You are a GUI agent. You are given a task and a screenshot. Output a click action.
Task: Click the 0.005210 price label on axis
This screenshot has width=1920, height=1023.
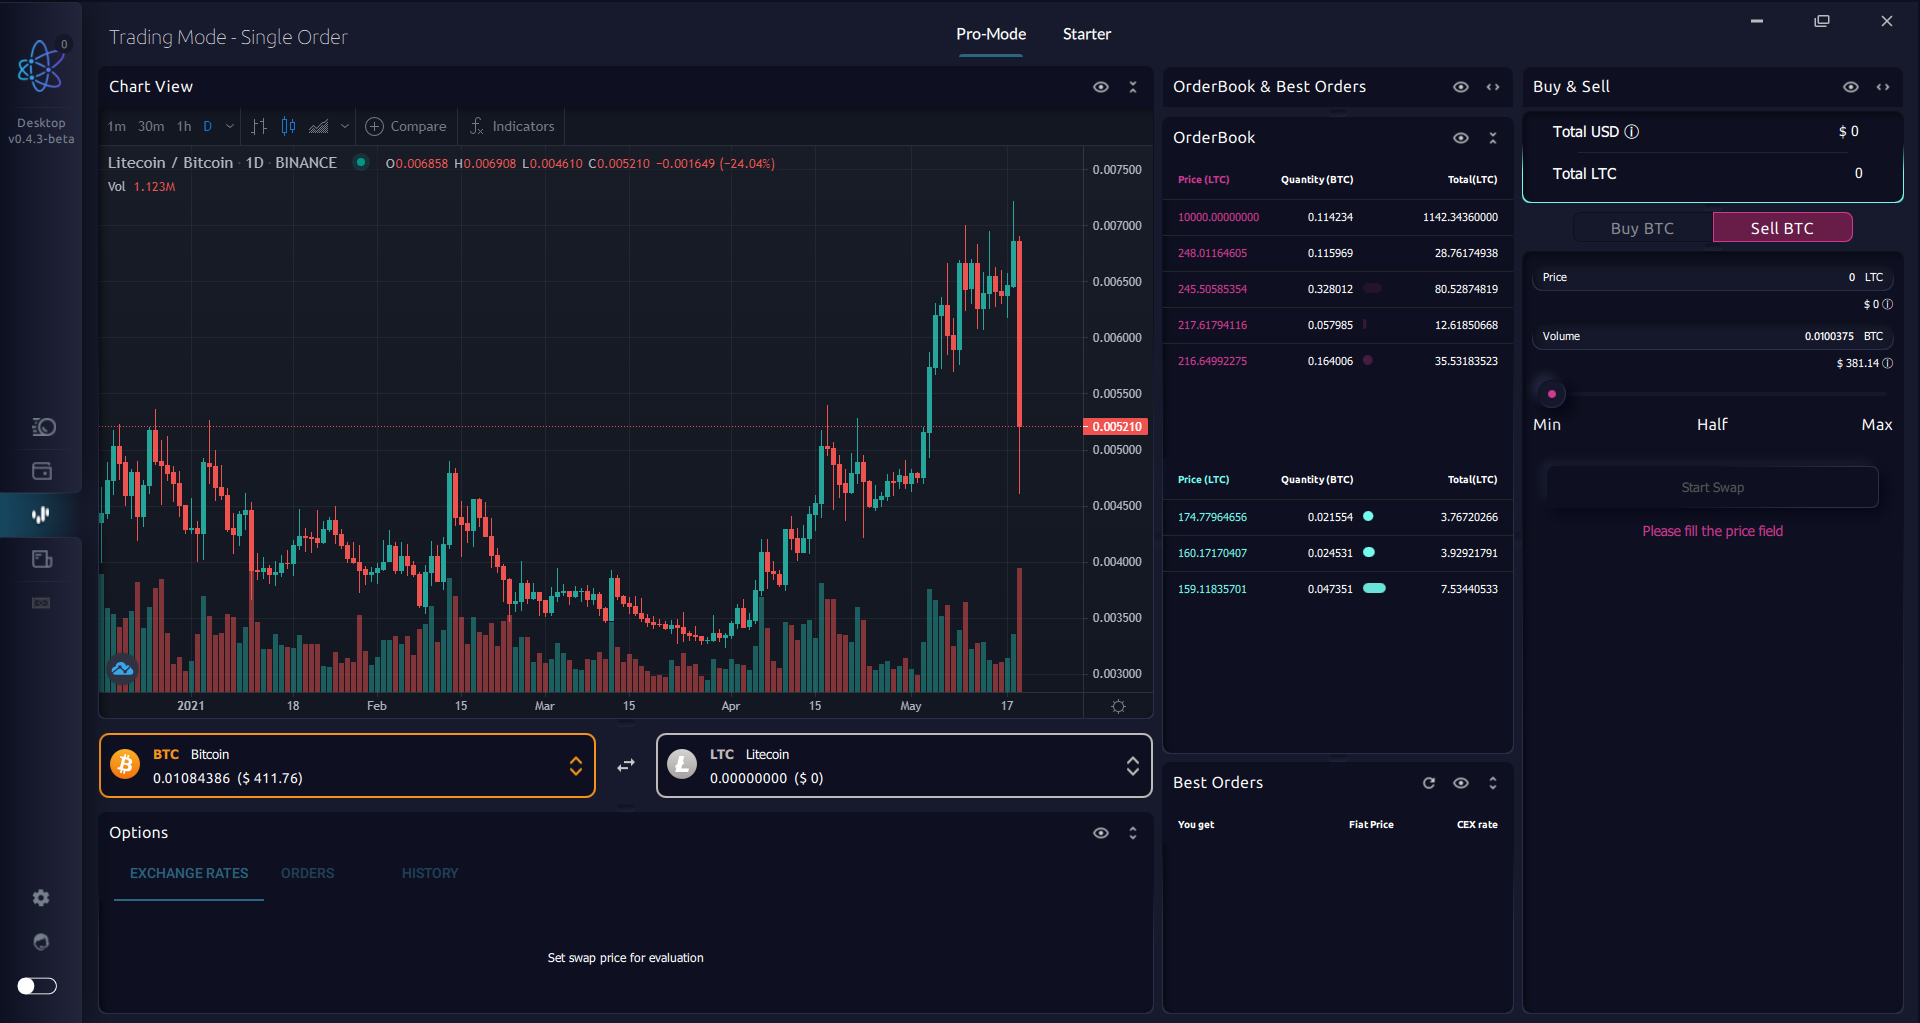point(1116,427)
